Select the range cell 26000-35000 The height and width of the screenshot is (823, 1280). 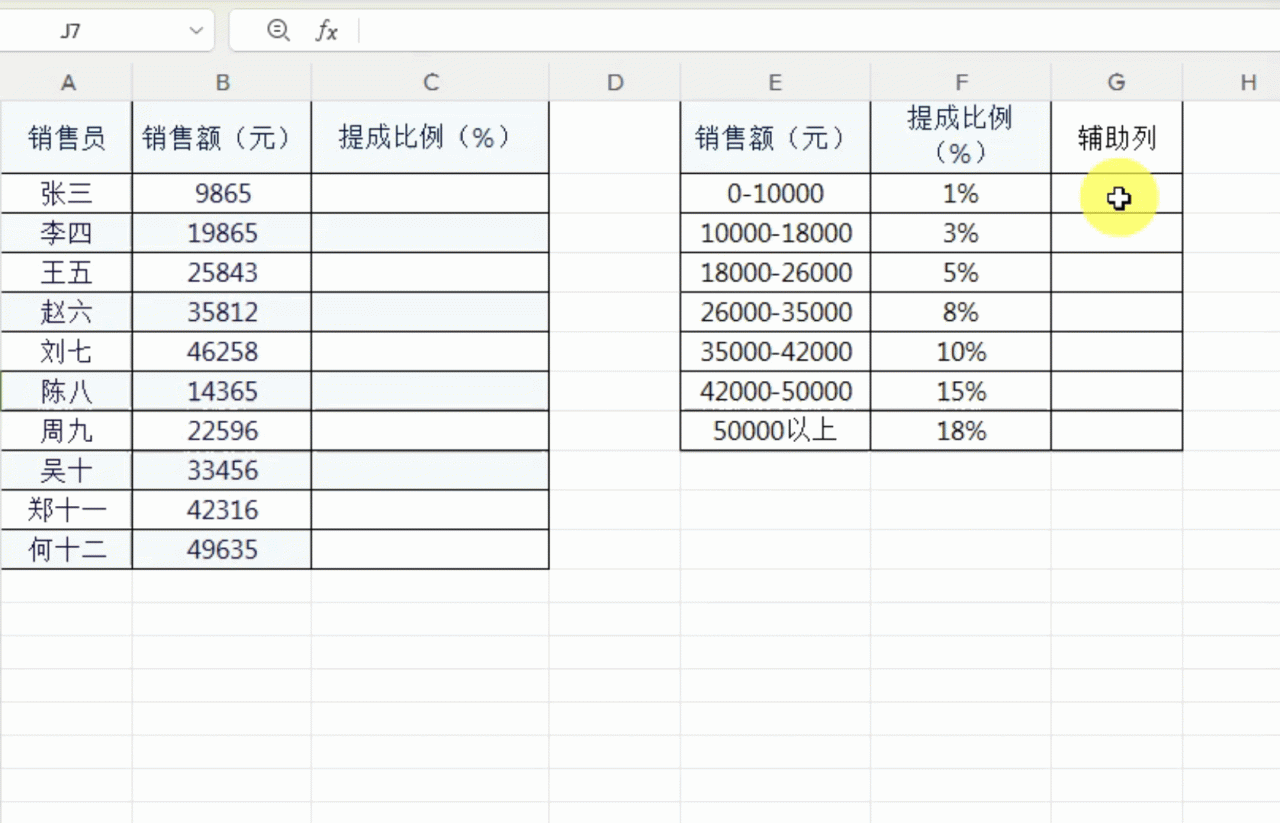[775, 312]
